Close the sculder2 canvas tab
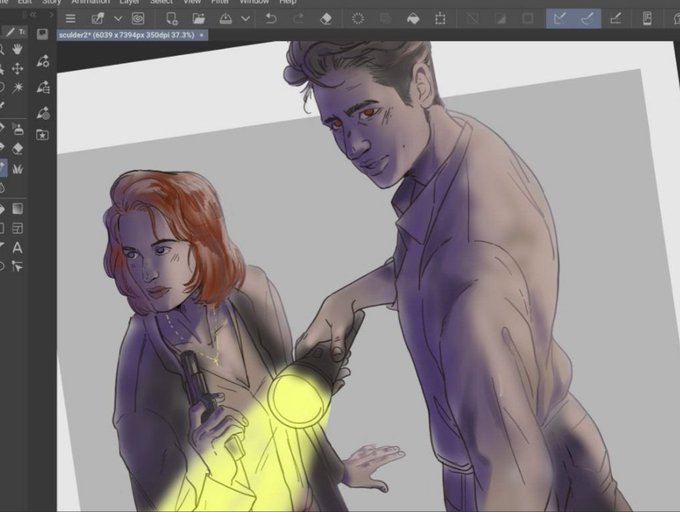The height and width of the screenshot is (512, 680). tap(202, 35)
